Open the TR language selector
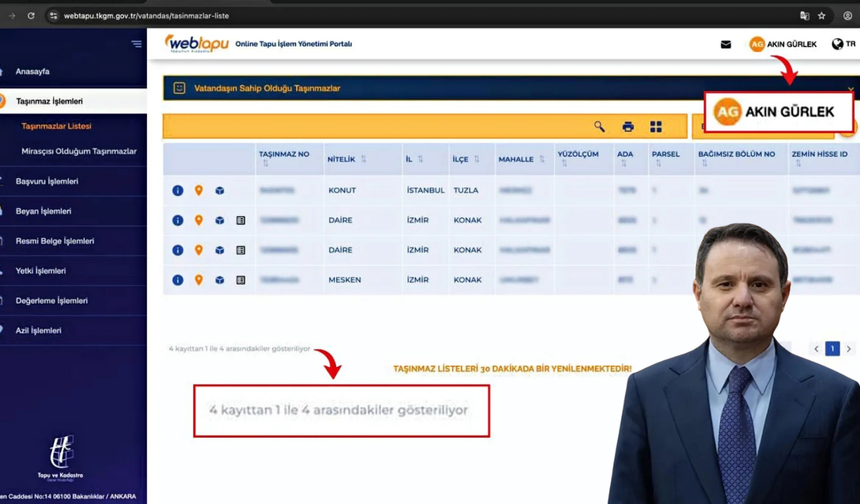 coord(843,44)
